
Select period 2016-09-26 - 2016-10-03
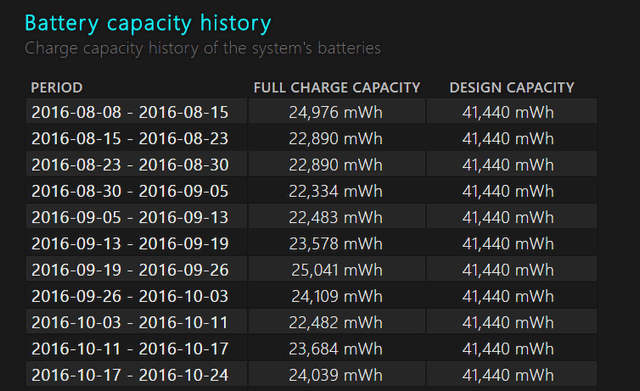point(130,296)
